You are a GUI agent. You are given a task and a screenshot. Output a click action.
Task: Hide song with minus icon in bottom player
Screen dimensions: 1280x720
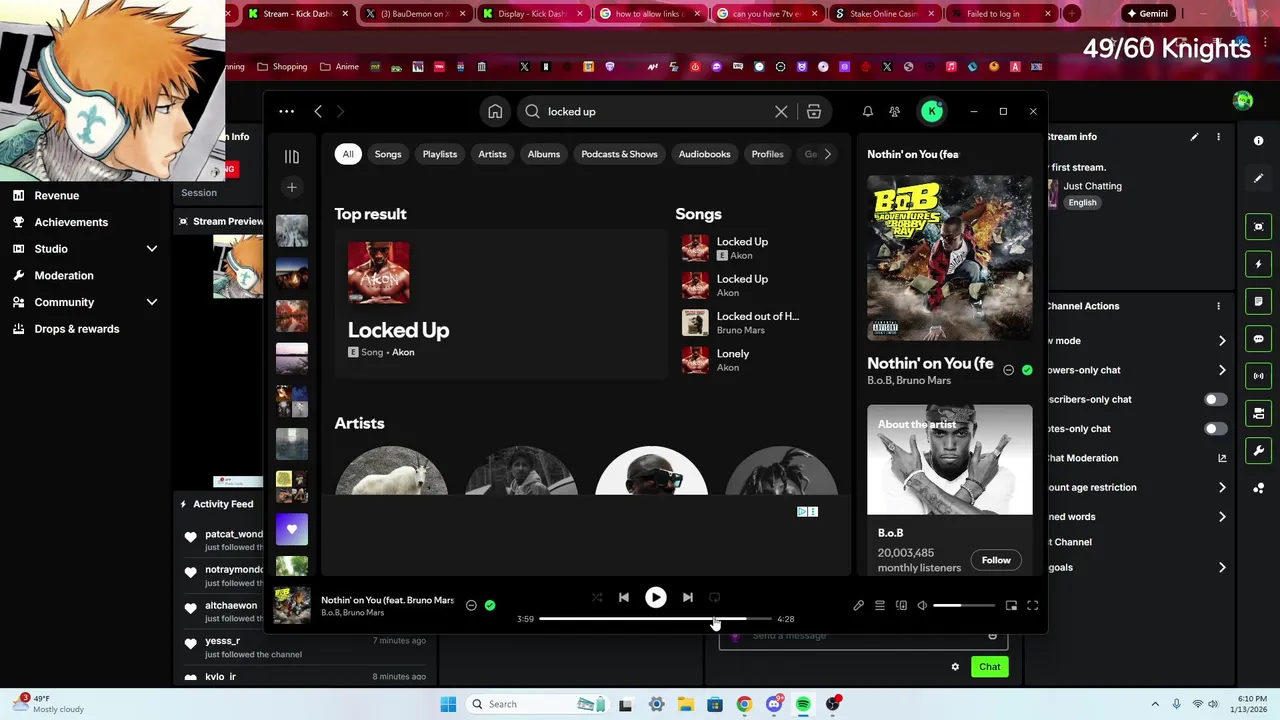[x=471, y=605]
